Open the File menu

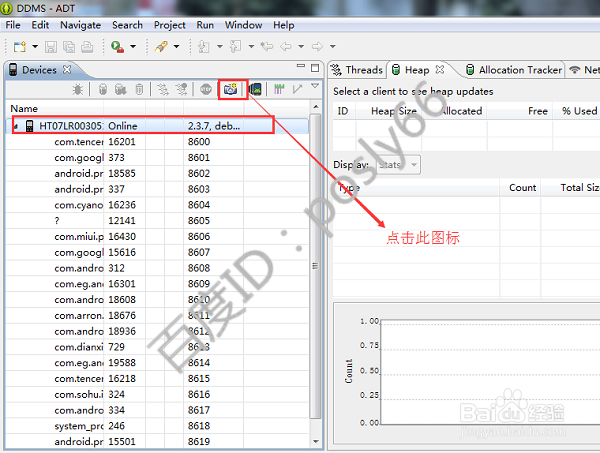click(x=13, y=25)
